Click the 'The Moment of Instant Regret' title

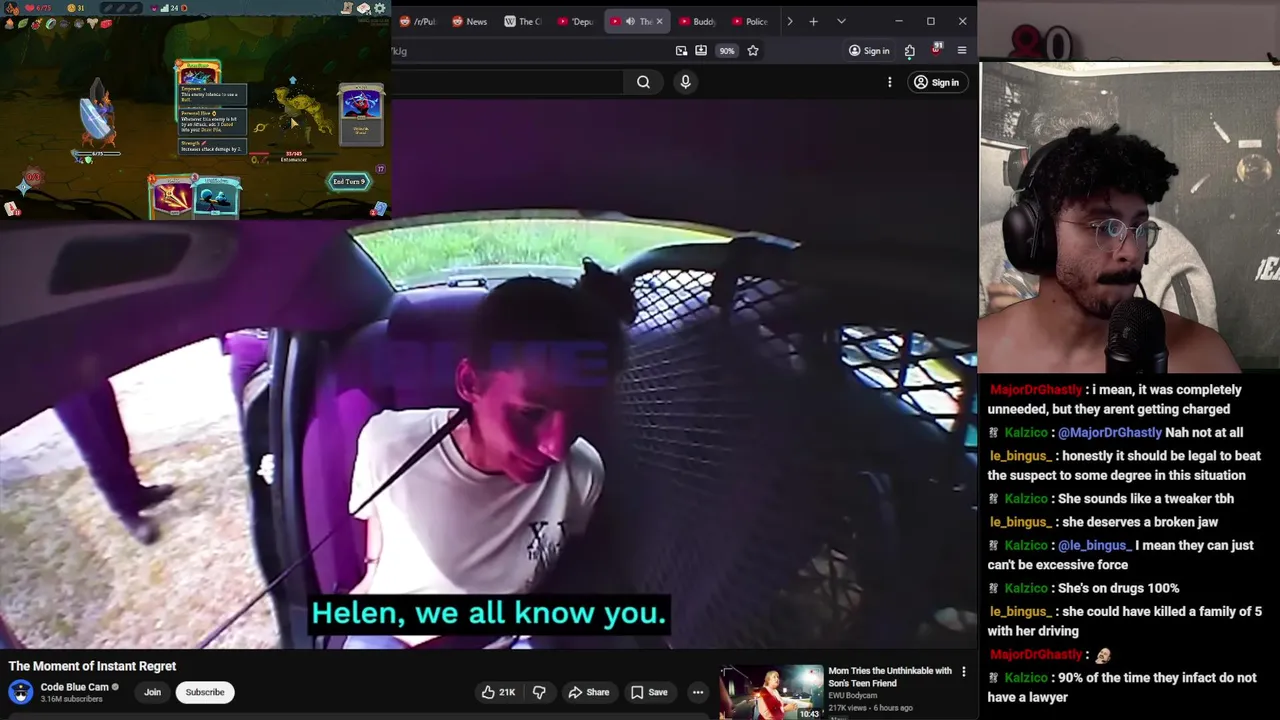92,666
